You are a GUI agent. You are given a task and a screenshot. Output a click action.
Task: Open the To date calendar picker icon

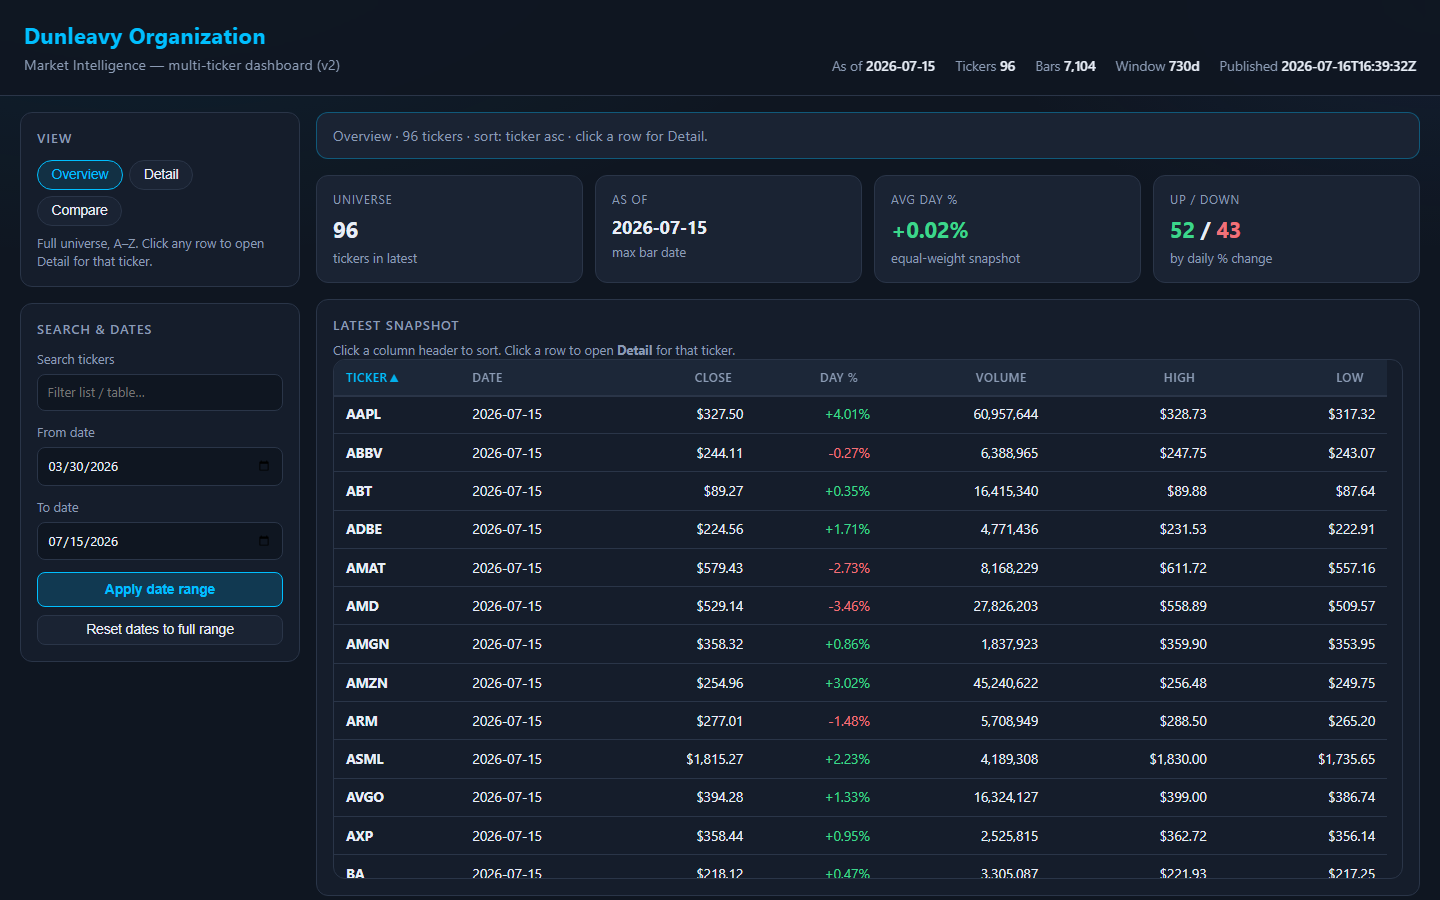pyautogui.click(x=264, y=541)
